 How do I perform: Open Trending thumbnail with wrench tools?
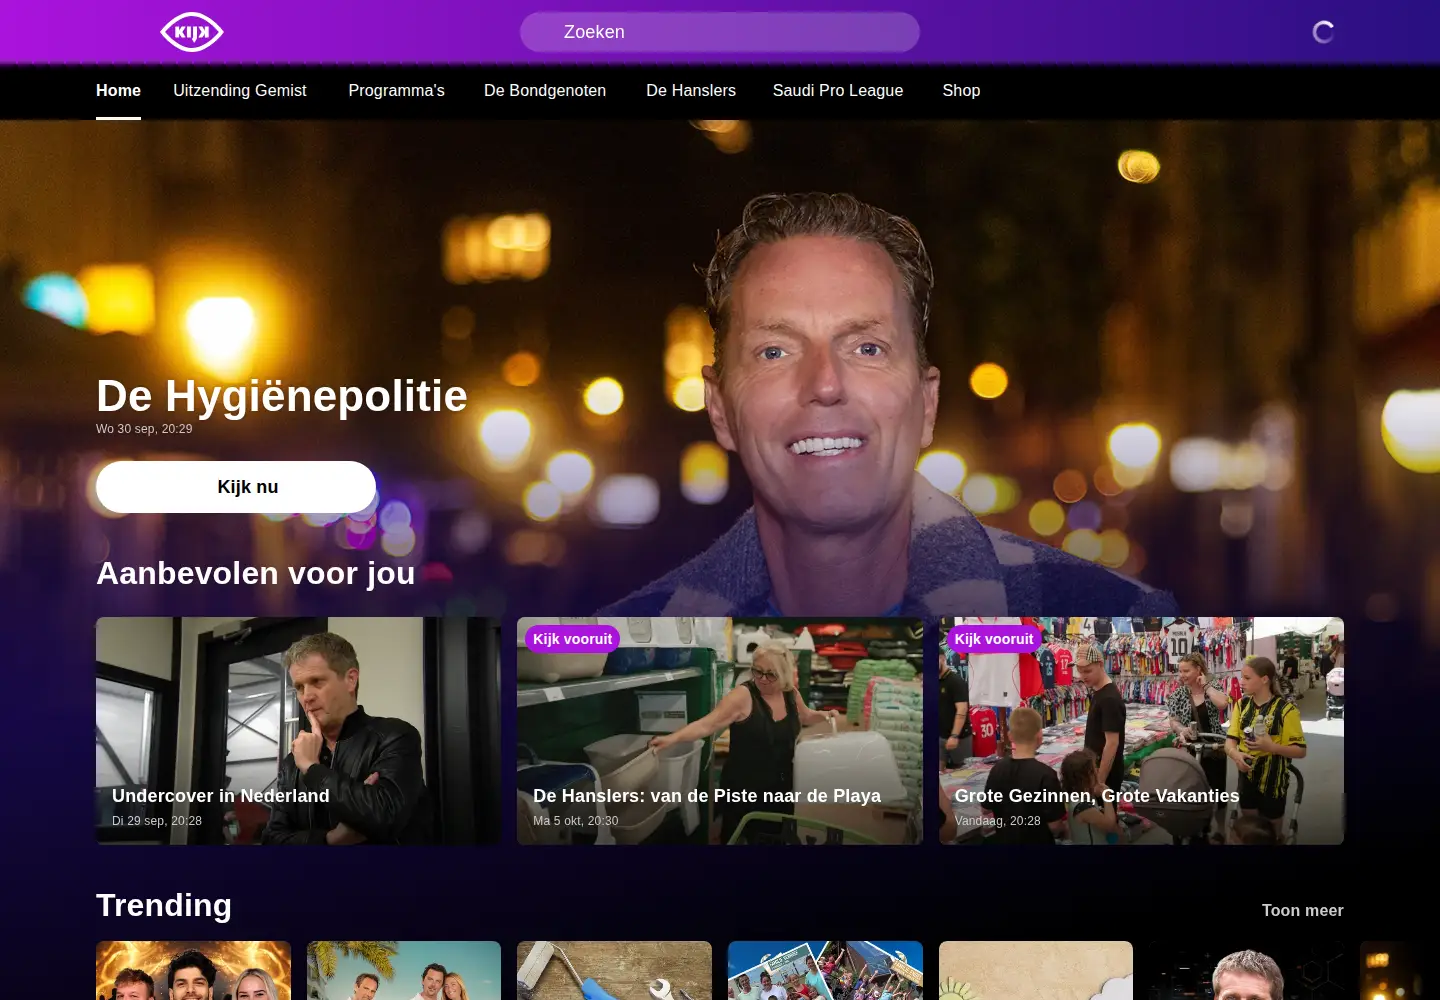pos(614,971)
